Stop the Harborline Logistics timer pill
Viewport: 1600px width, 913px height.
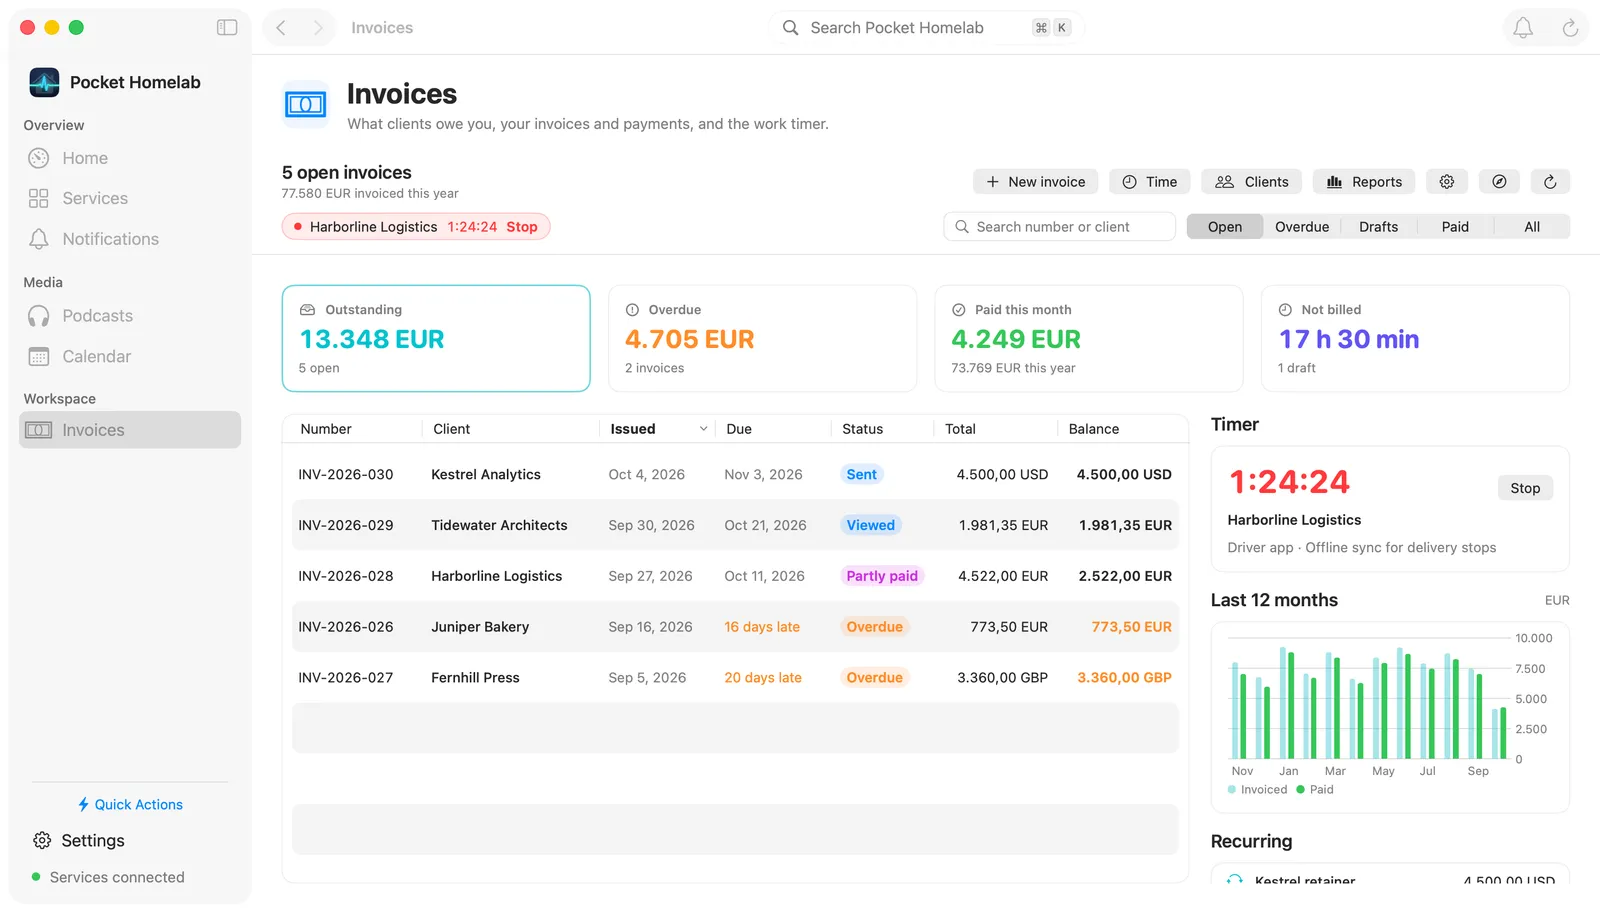522,227
